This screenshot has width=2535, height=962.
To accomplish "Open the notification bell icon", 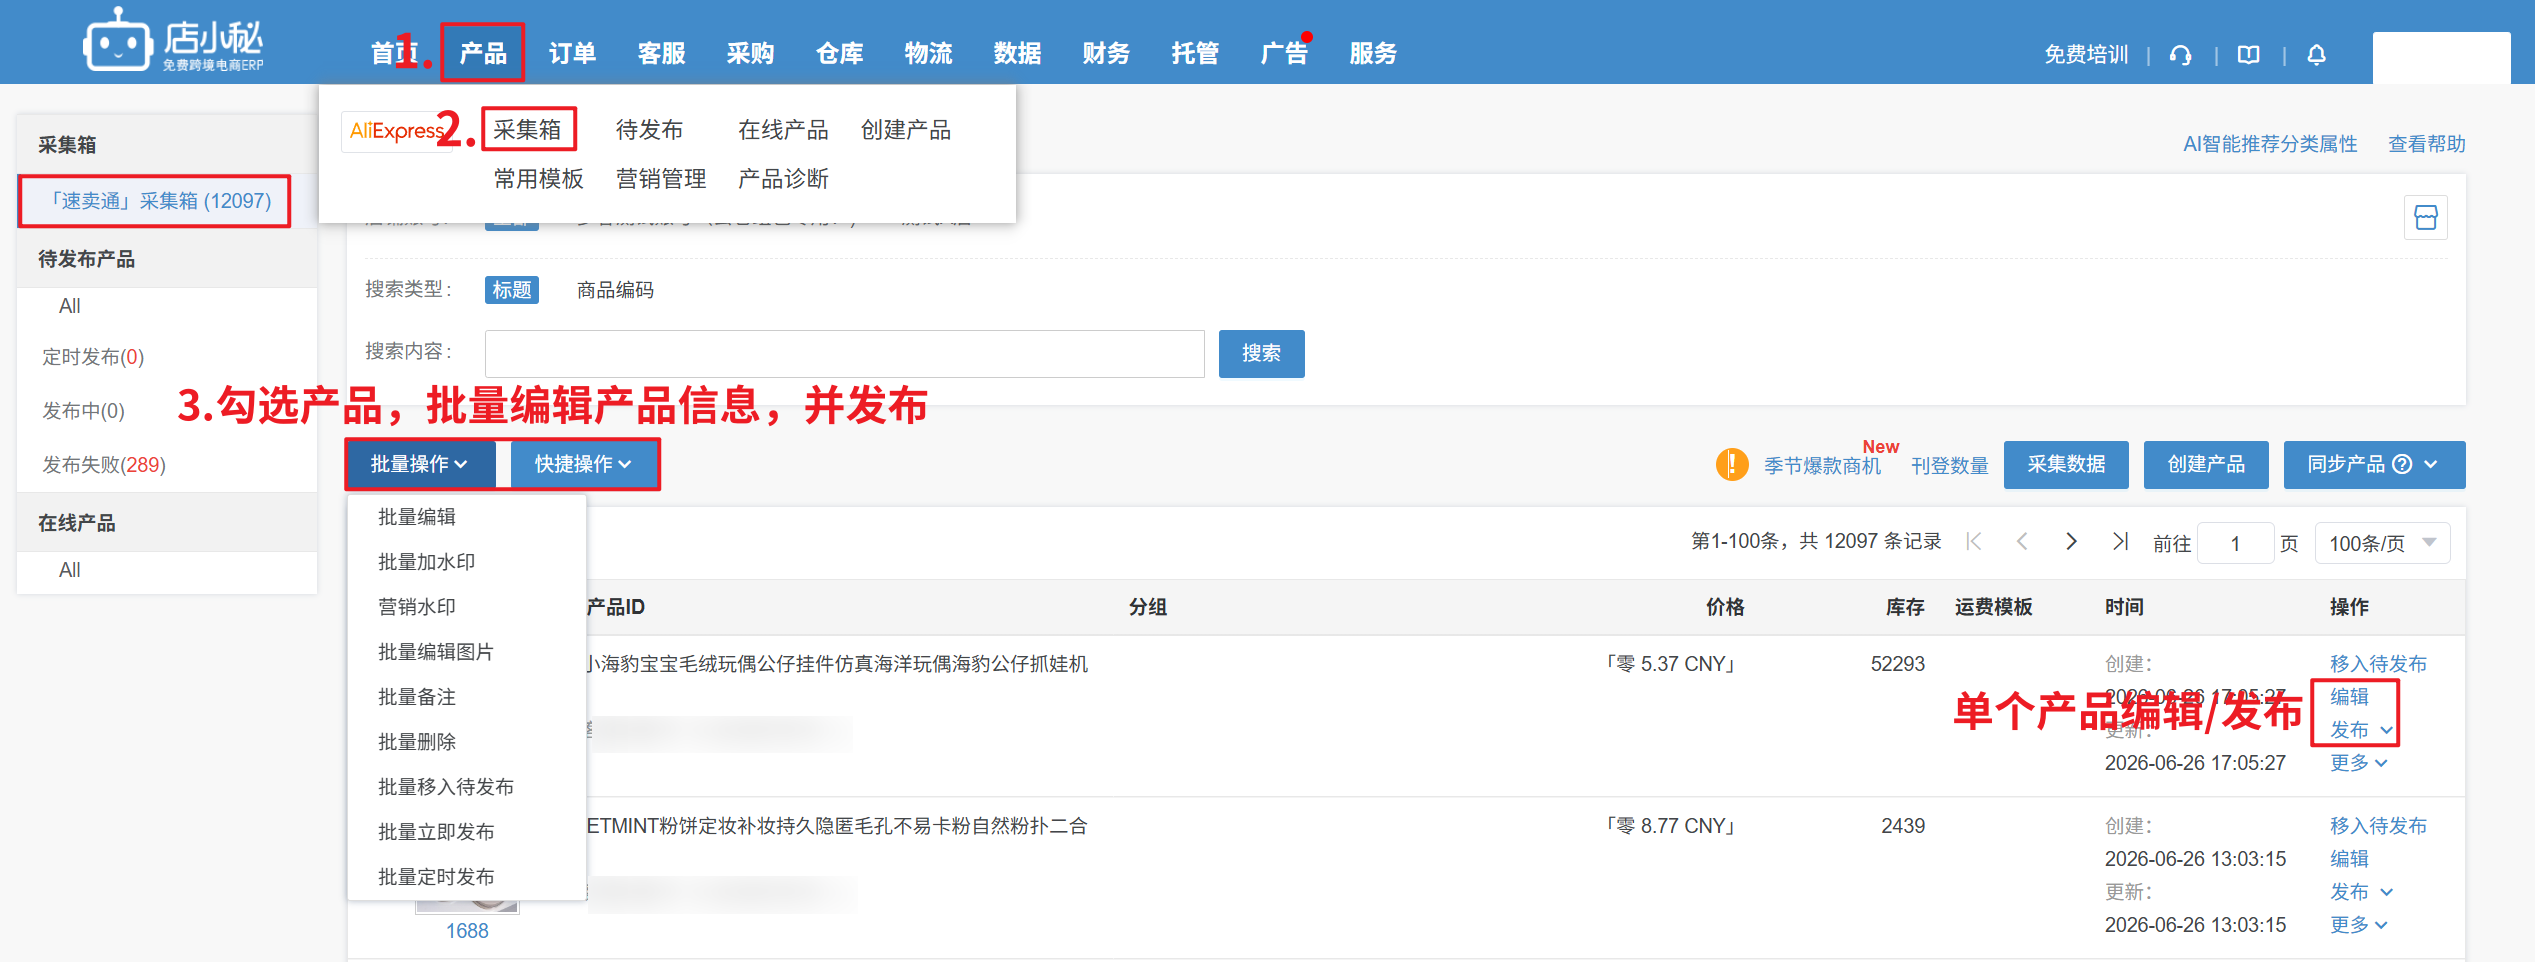I will tap(2317, 55).
